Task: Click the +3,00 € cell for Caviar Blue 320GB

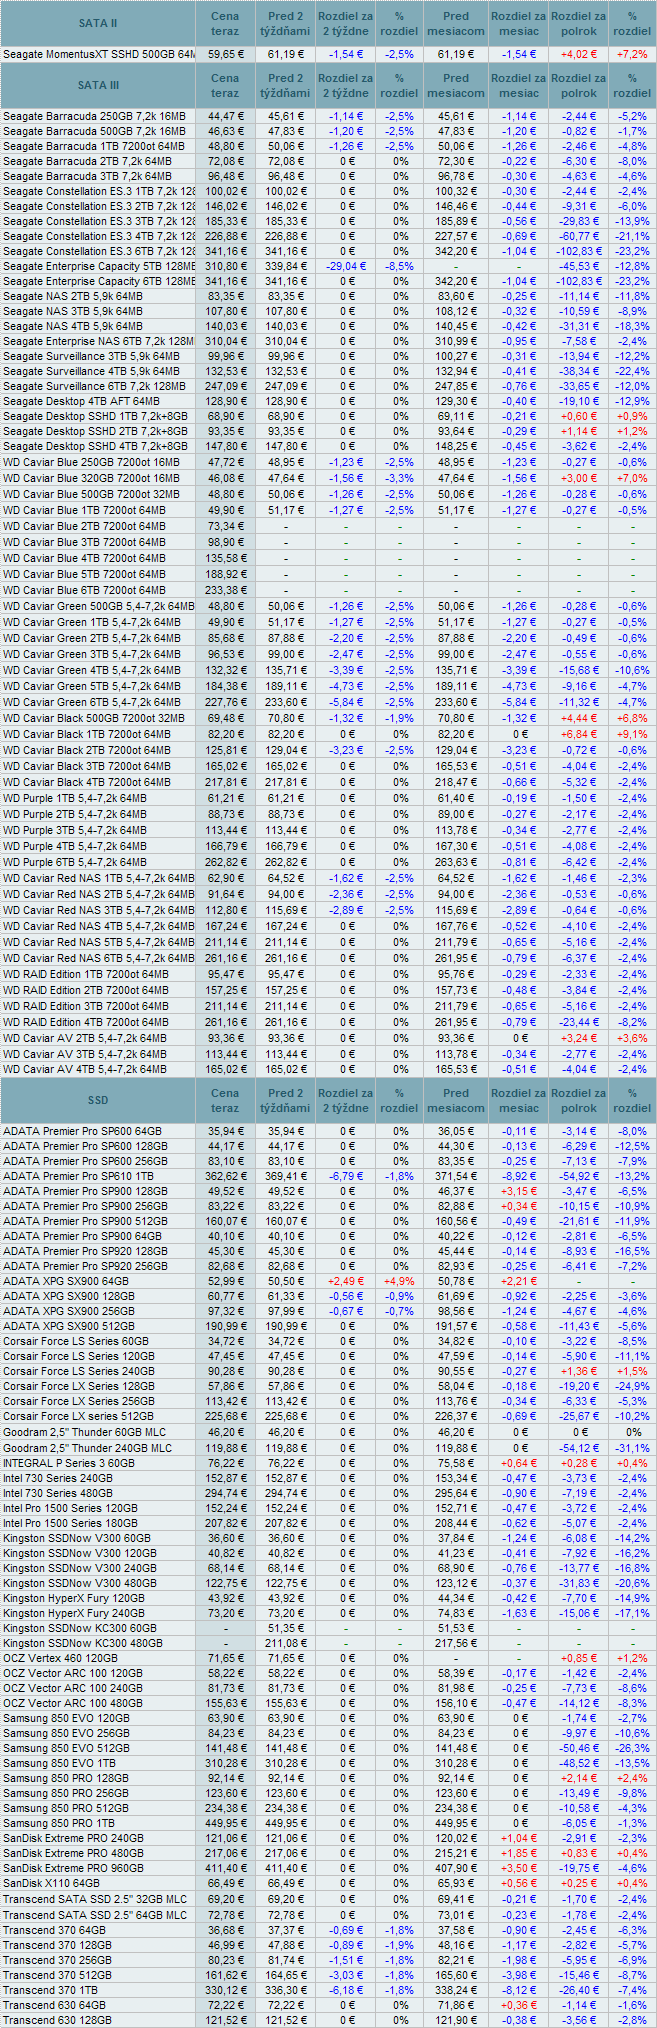Action: coord(580,478)
